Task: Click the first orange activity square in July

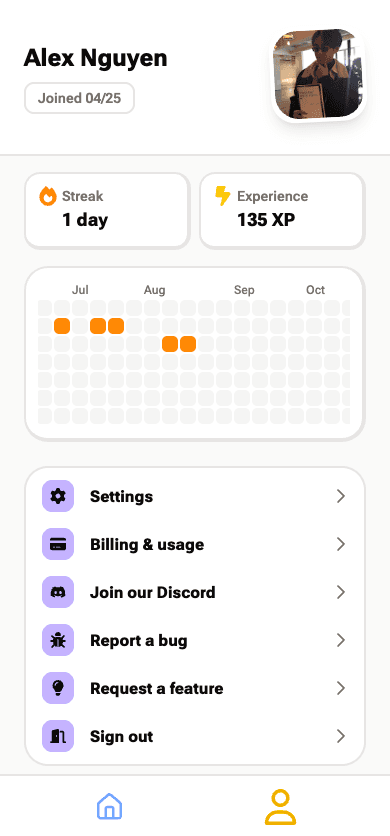Action: (x=62, y=326)
